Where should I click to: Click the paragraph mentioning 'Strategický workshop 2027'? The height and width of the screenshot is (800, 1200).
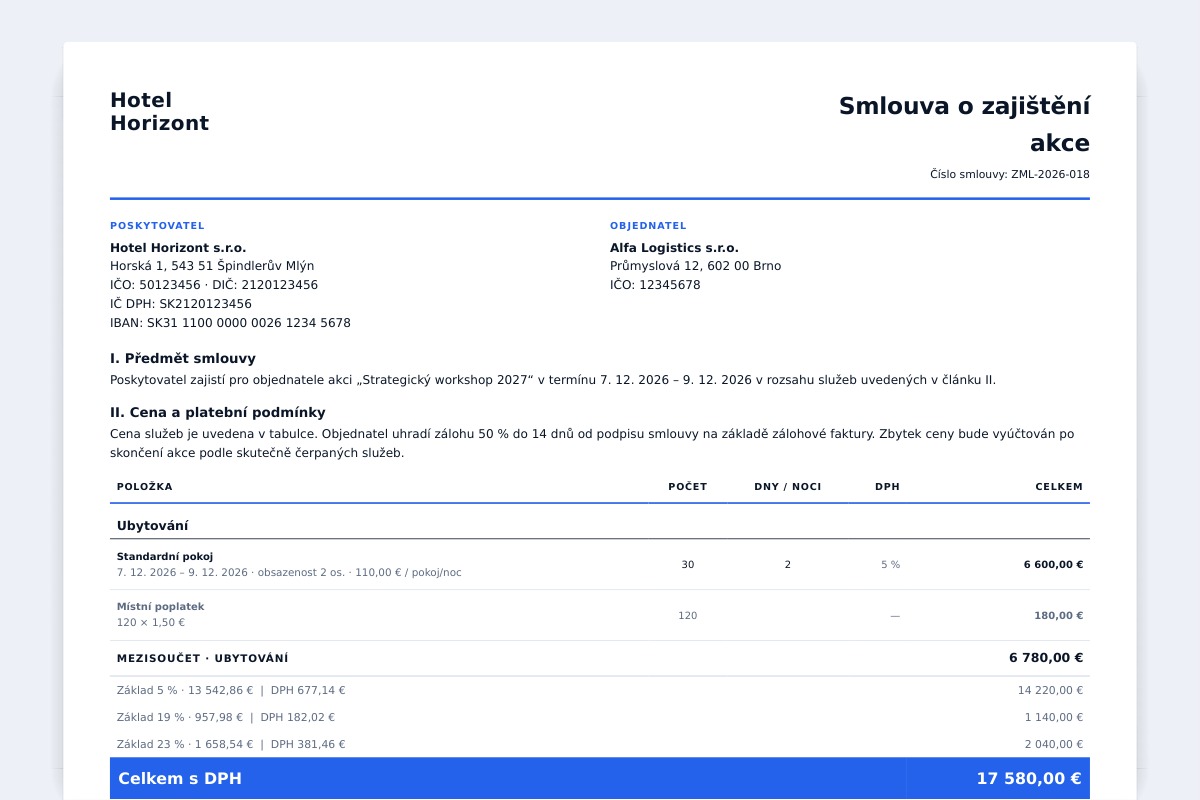[553, 380]
